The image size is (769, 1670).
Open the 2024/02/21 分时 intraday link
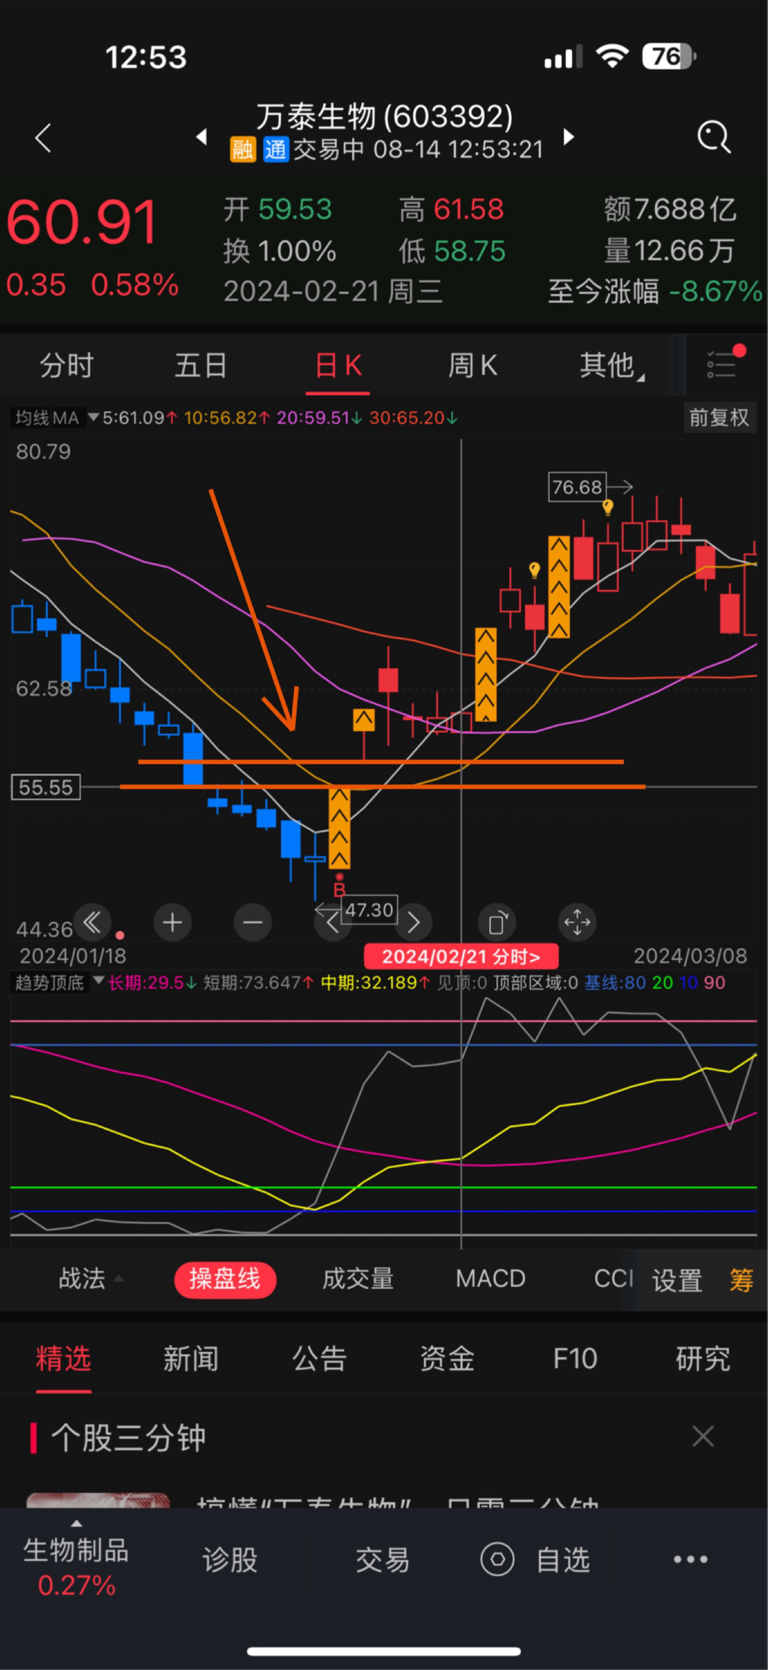tap(461, 957)
